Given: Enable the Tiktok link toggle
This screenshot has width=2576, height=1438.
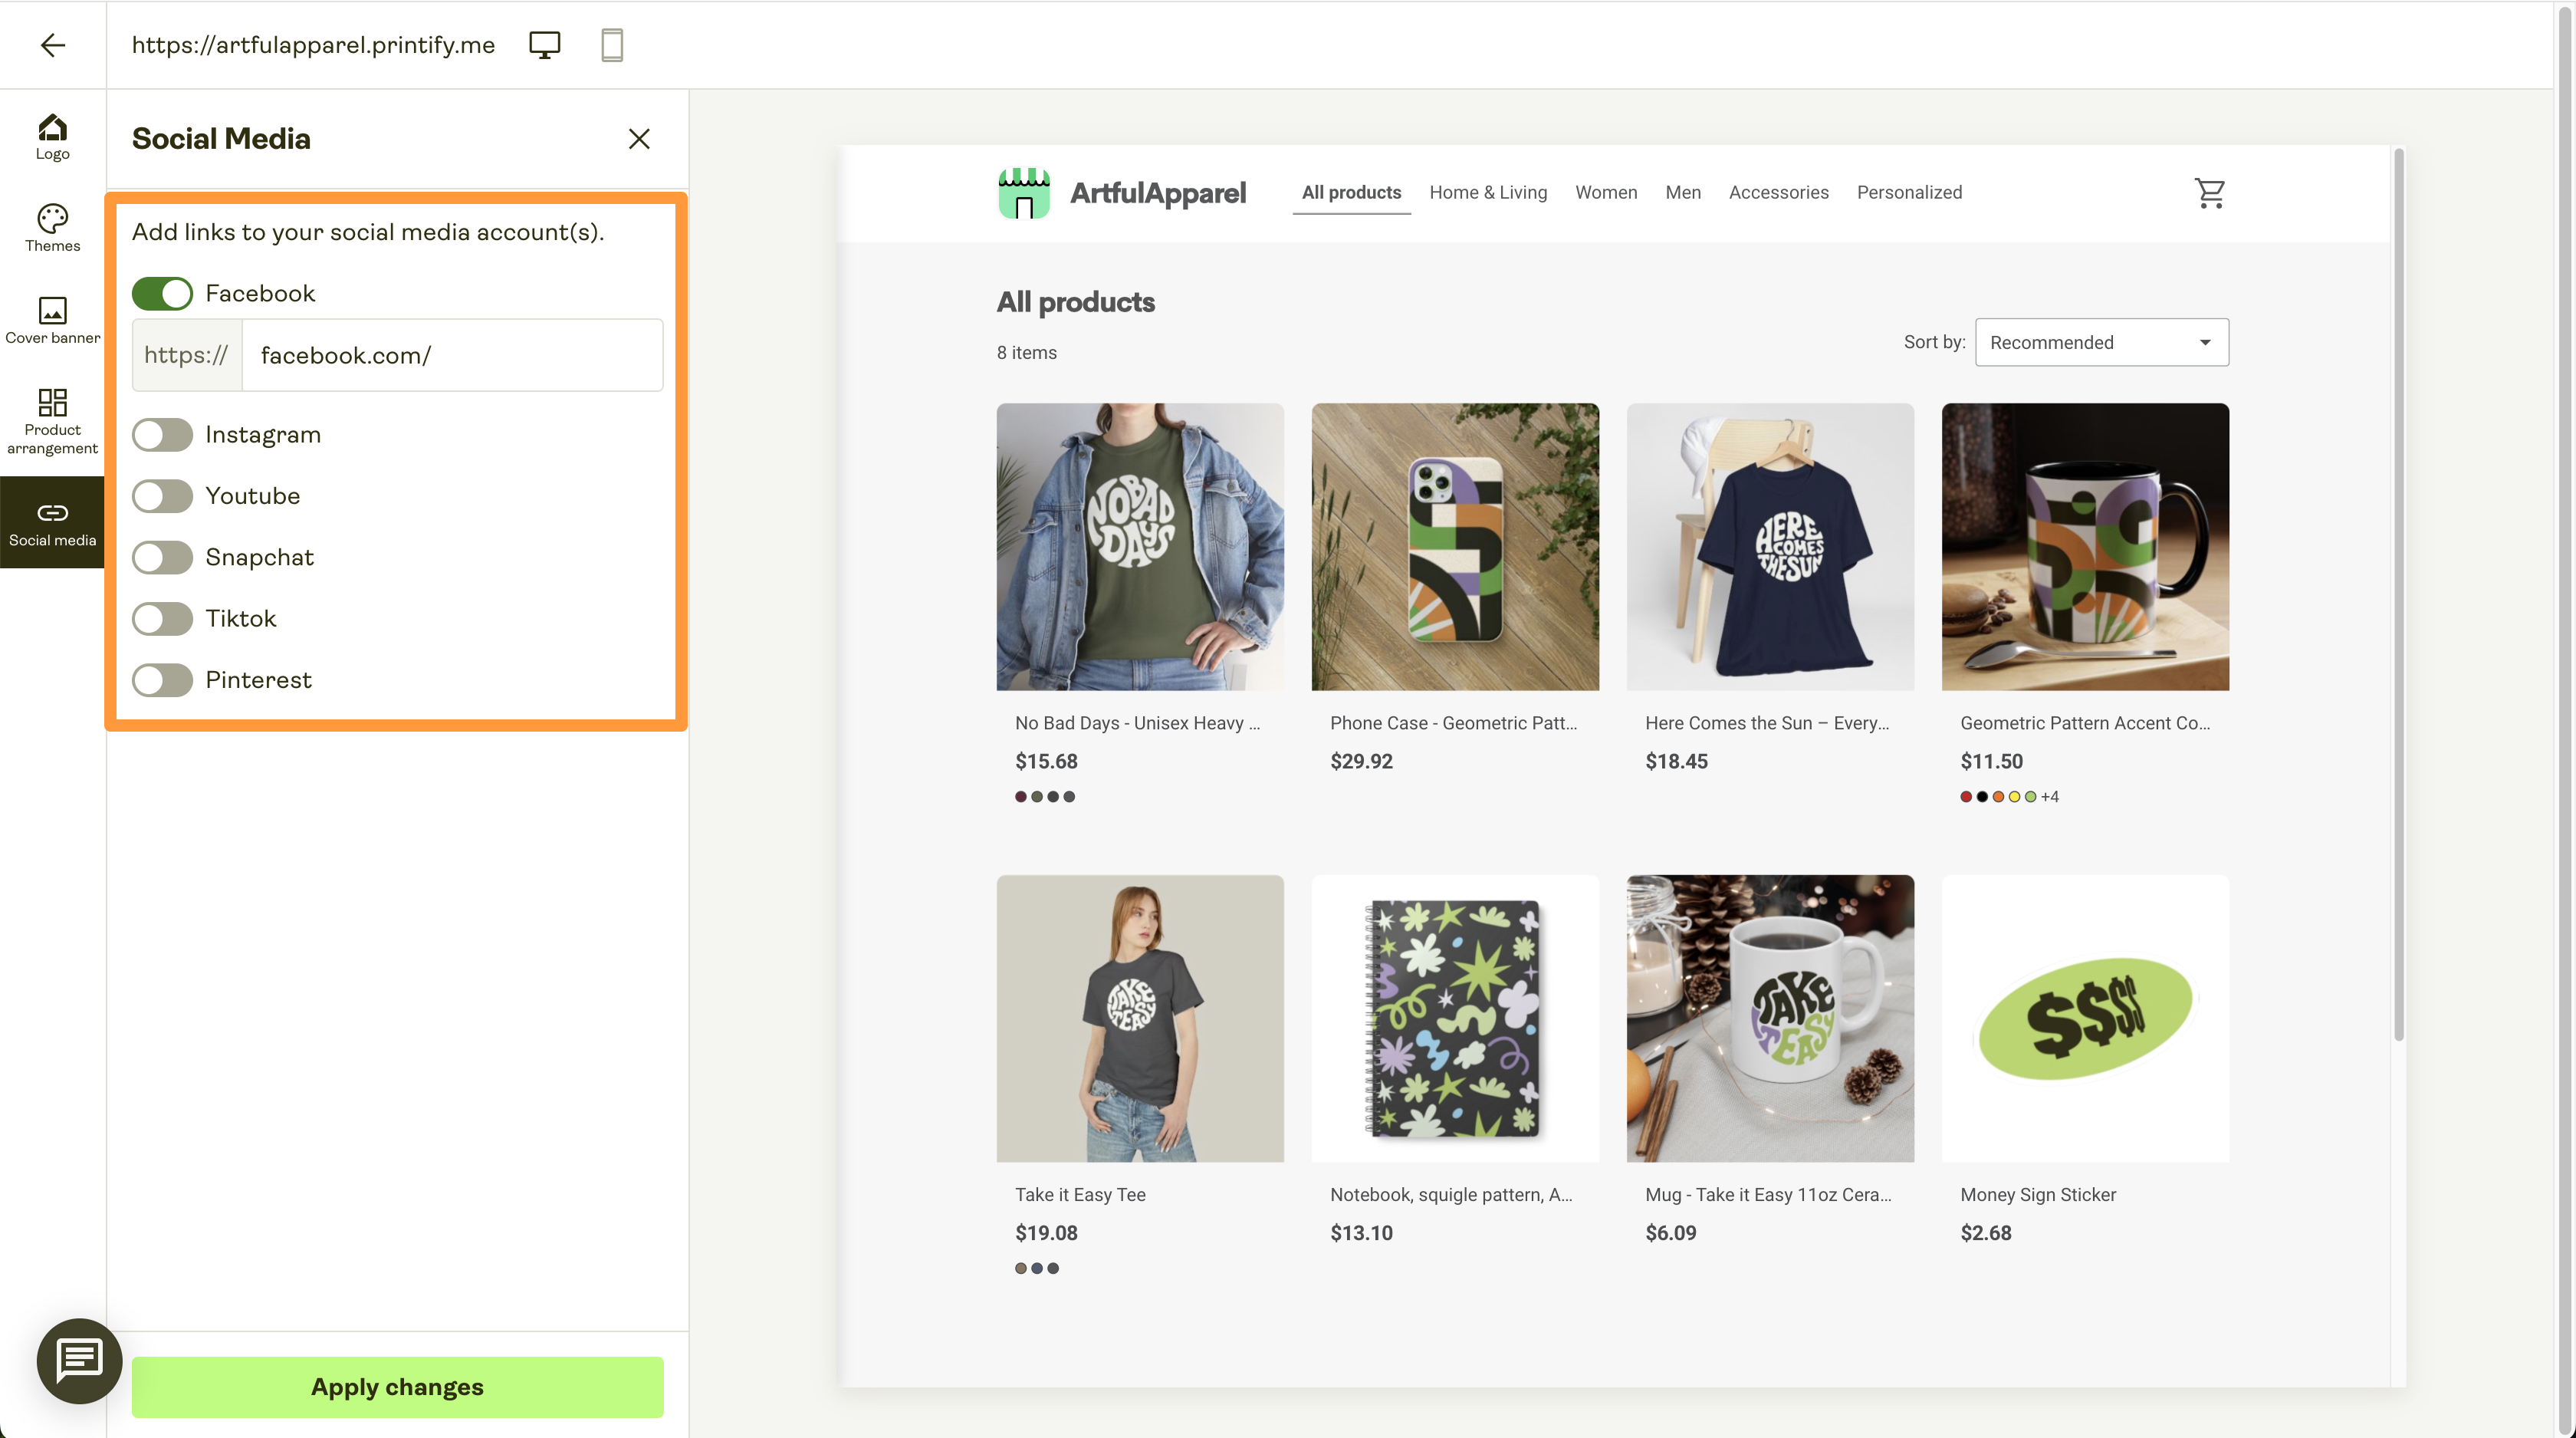Looking at the screenshot, I should (162, 619).
